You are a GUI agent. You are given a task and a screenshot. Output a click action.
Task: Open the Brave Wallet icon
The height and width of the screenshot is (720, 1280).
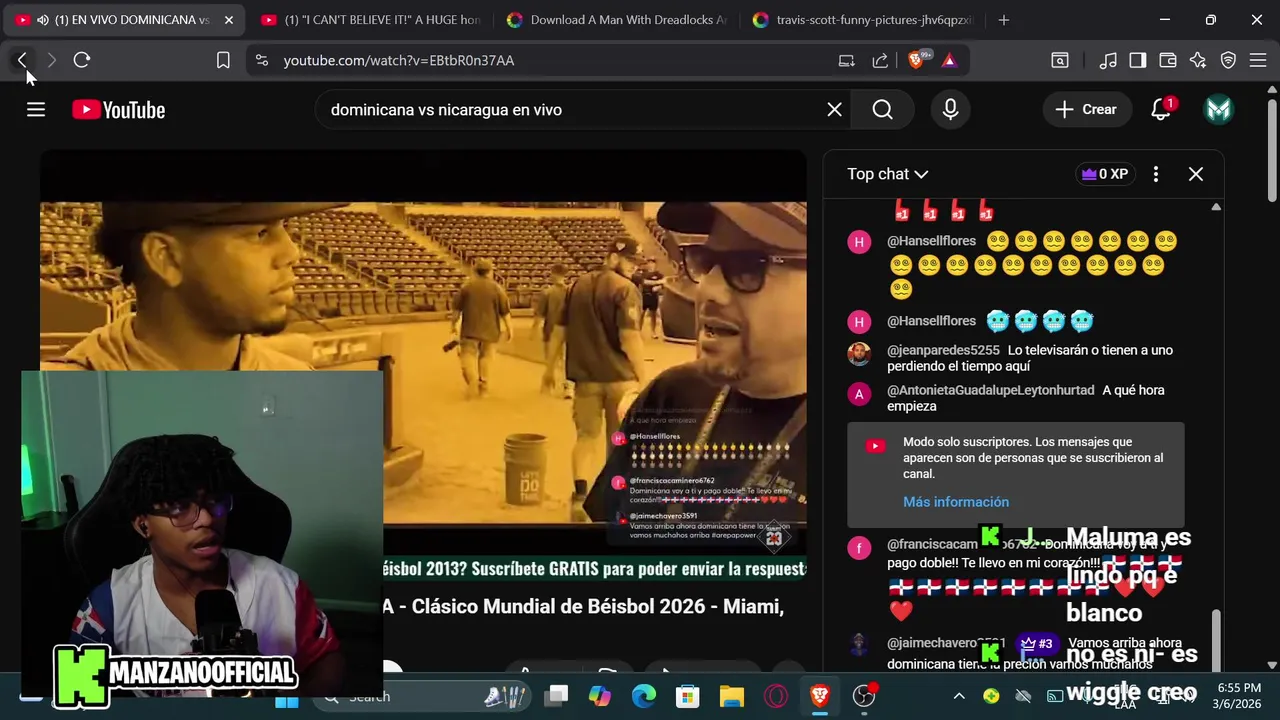tap(1167, 60)
